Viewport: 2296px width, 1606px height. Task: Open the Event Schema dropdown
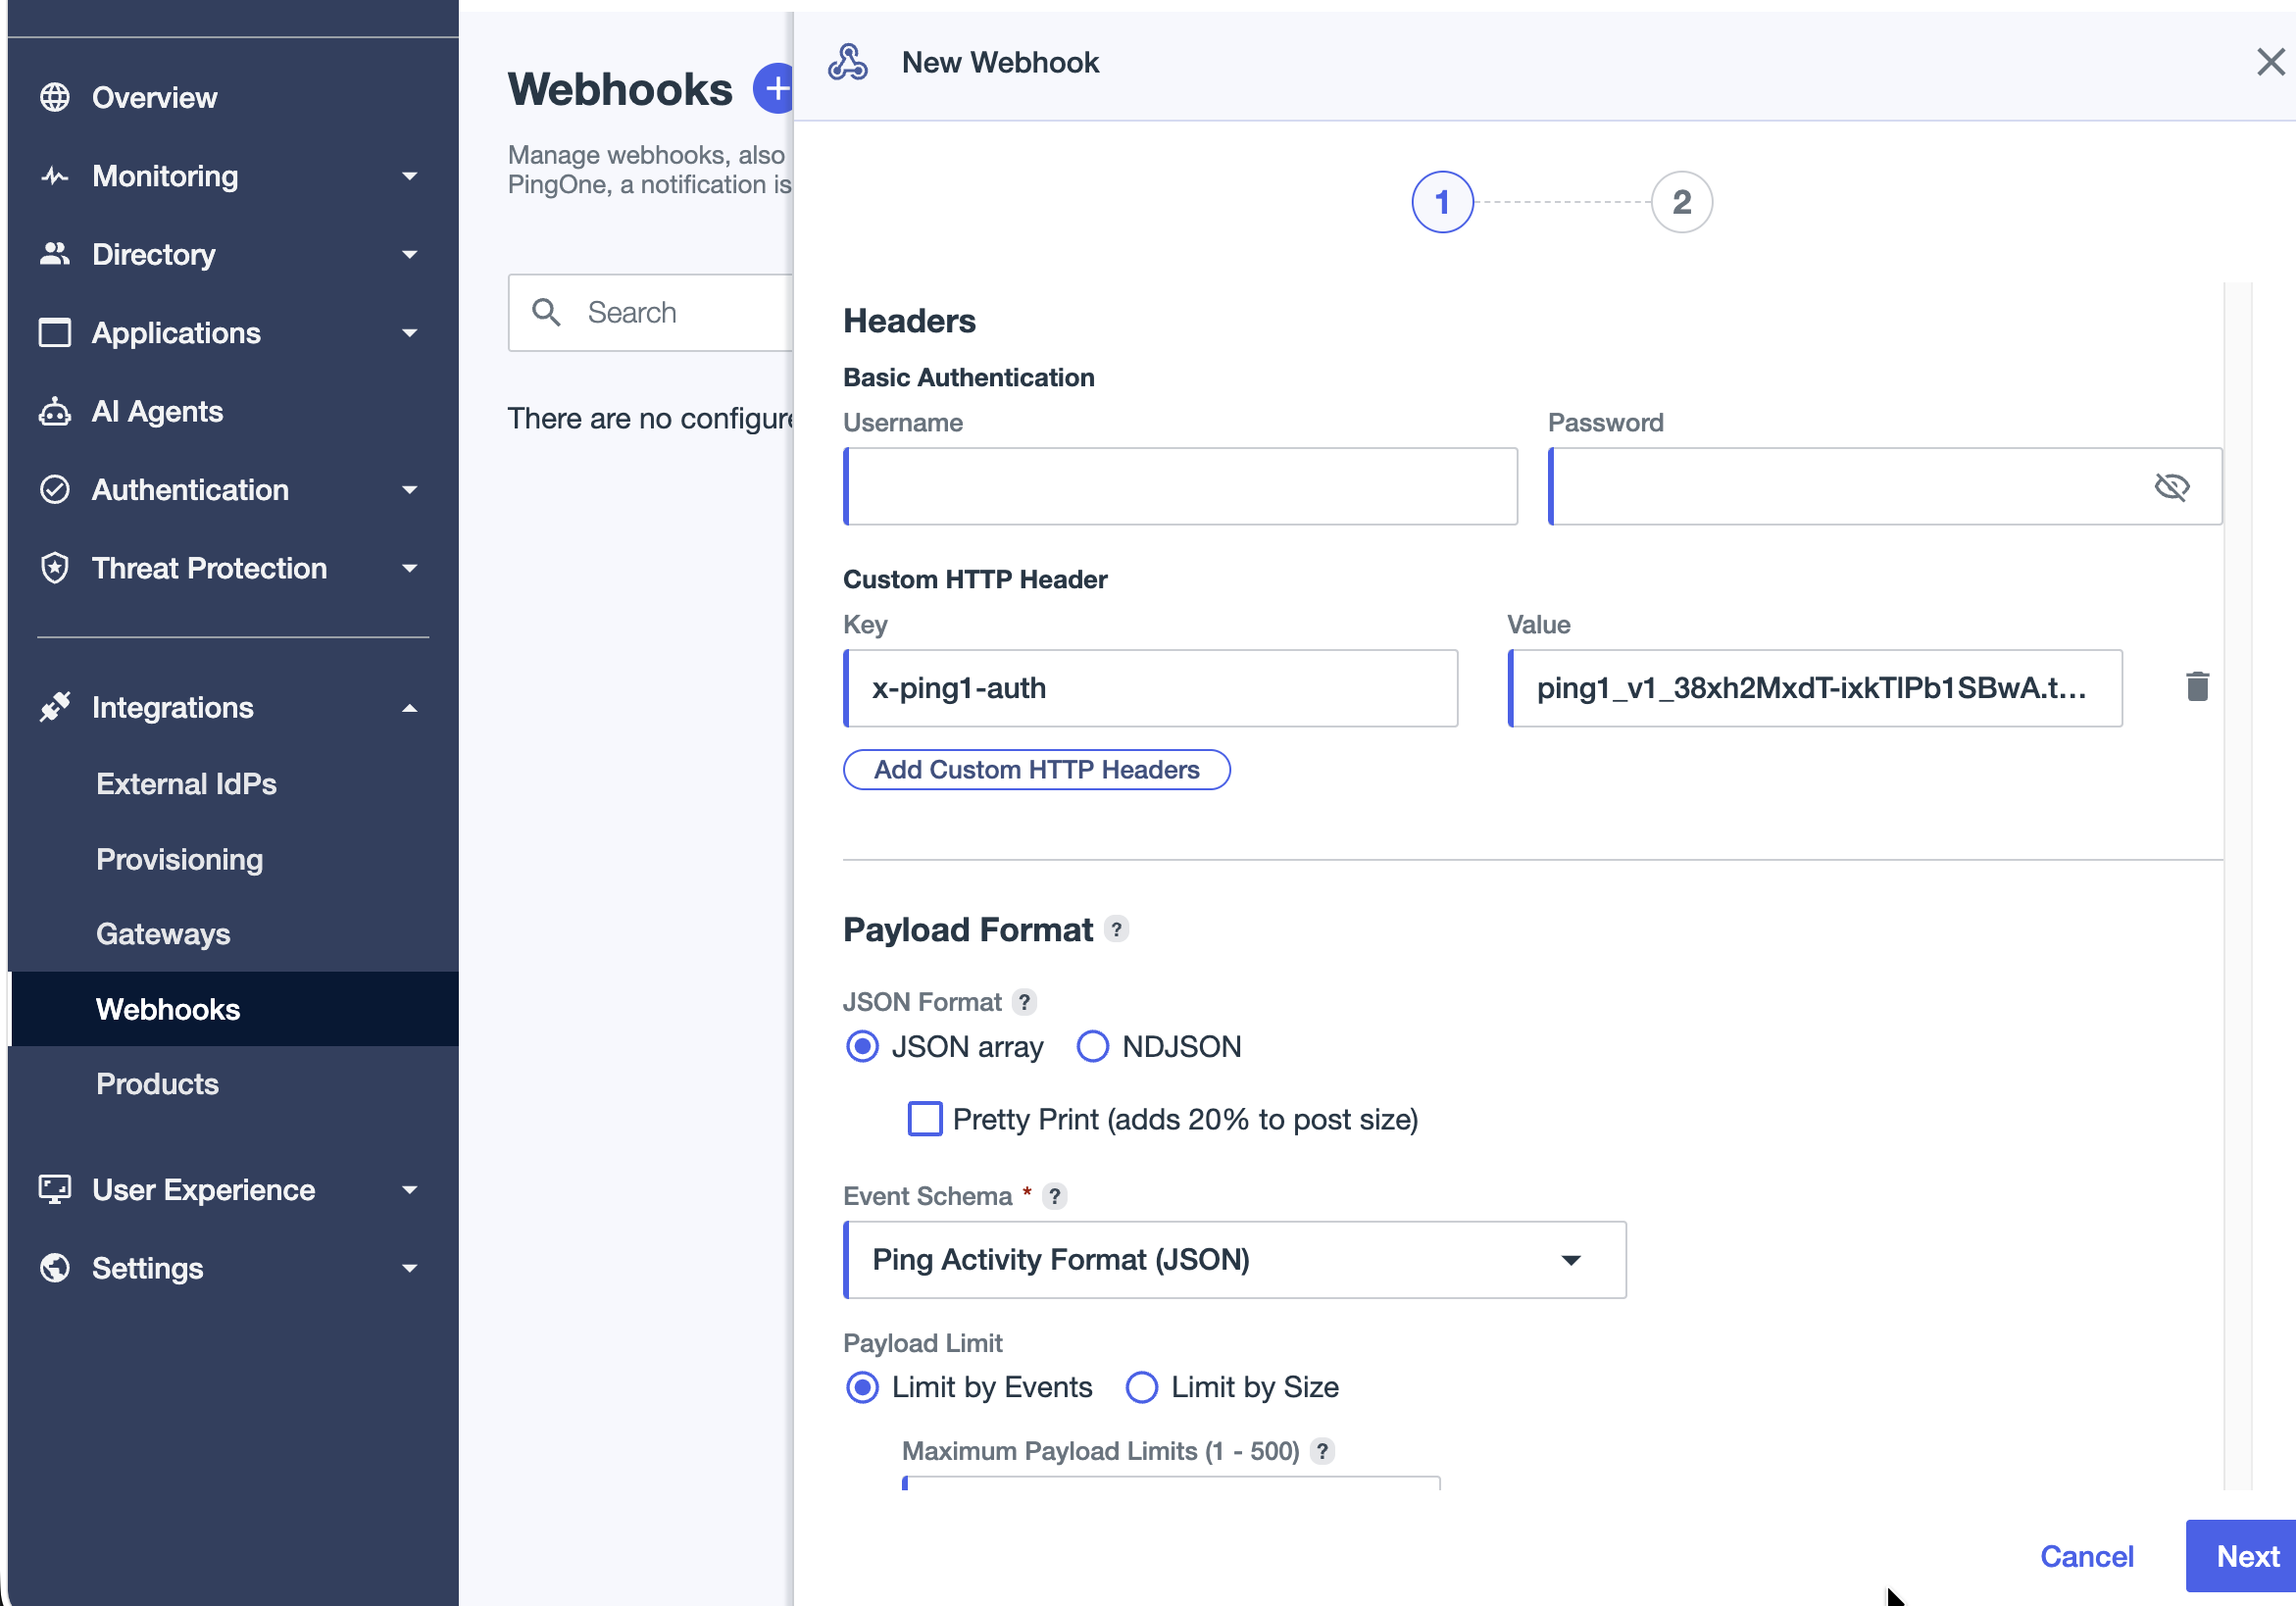[x=1235, y=1260]
